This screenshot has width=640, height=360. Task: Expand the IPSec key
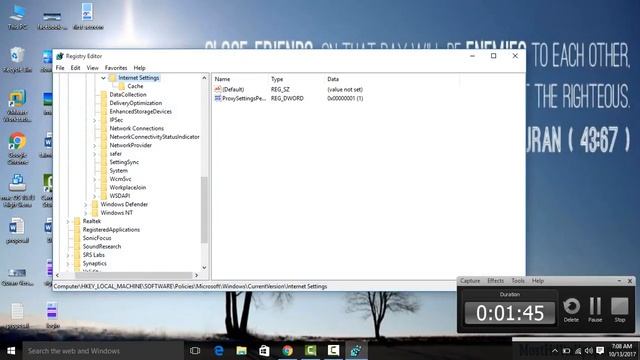coord(94,120)
